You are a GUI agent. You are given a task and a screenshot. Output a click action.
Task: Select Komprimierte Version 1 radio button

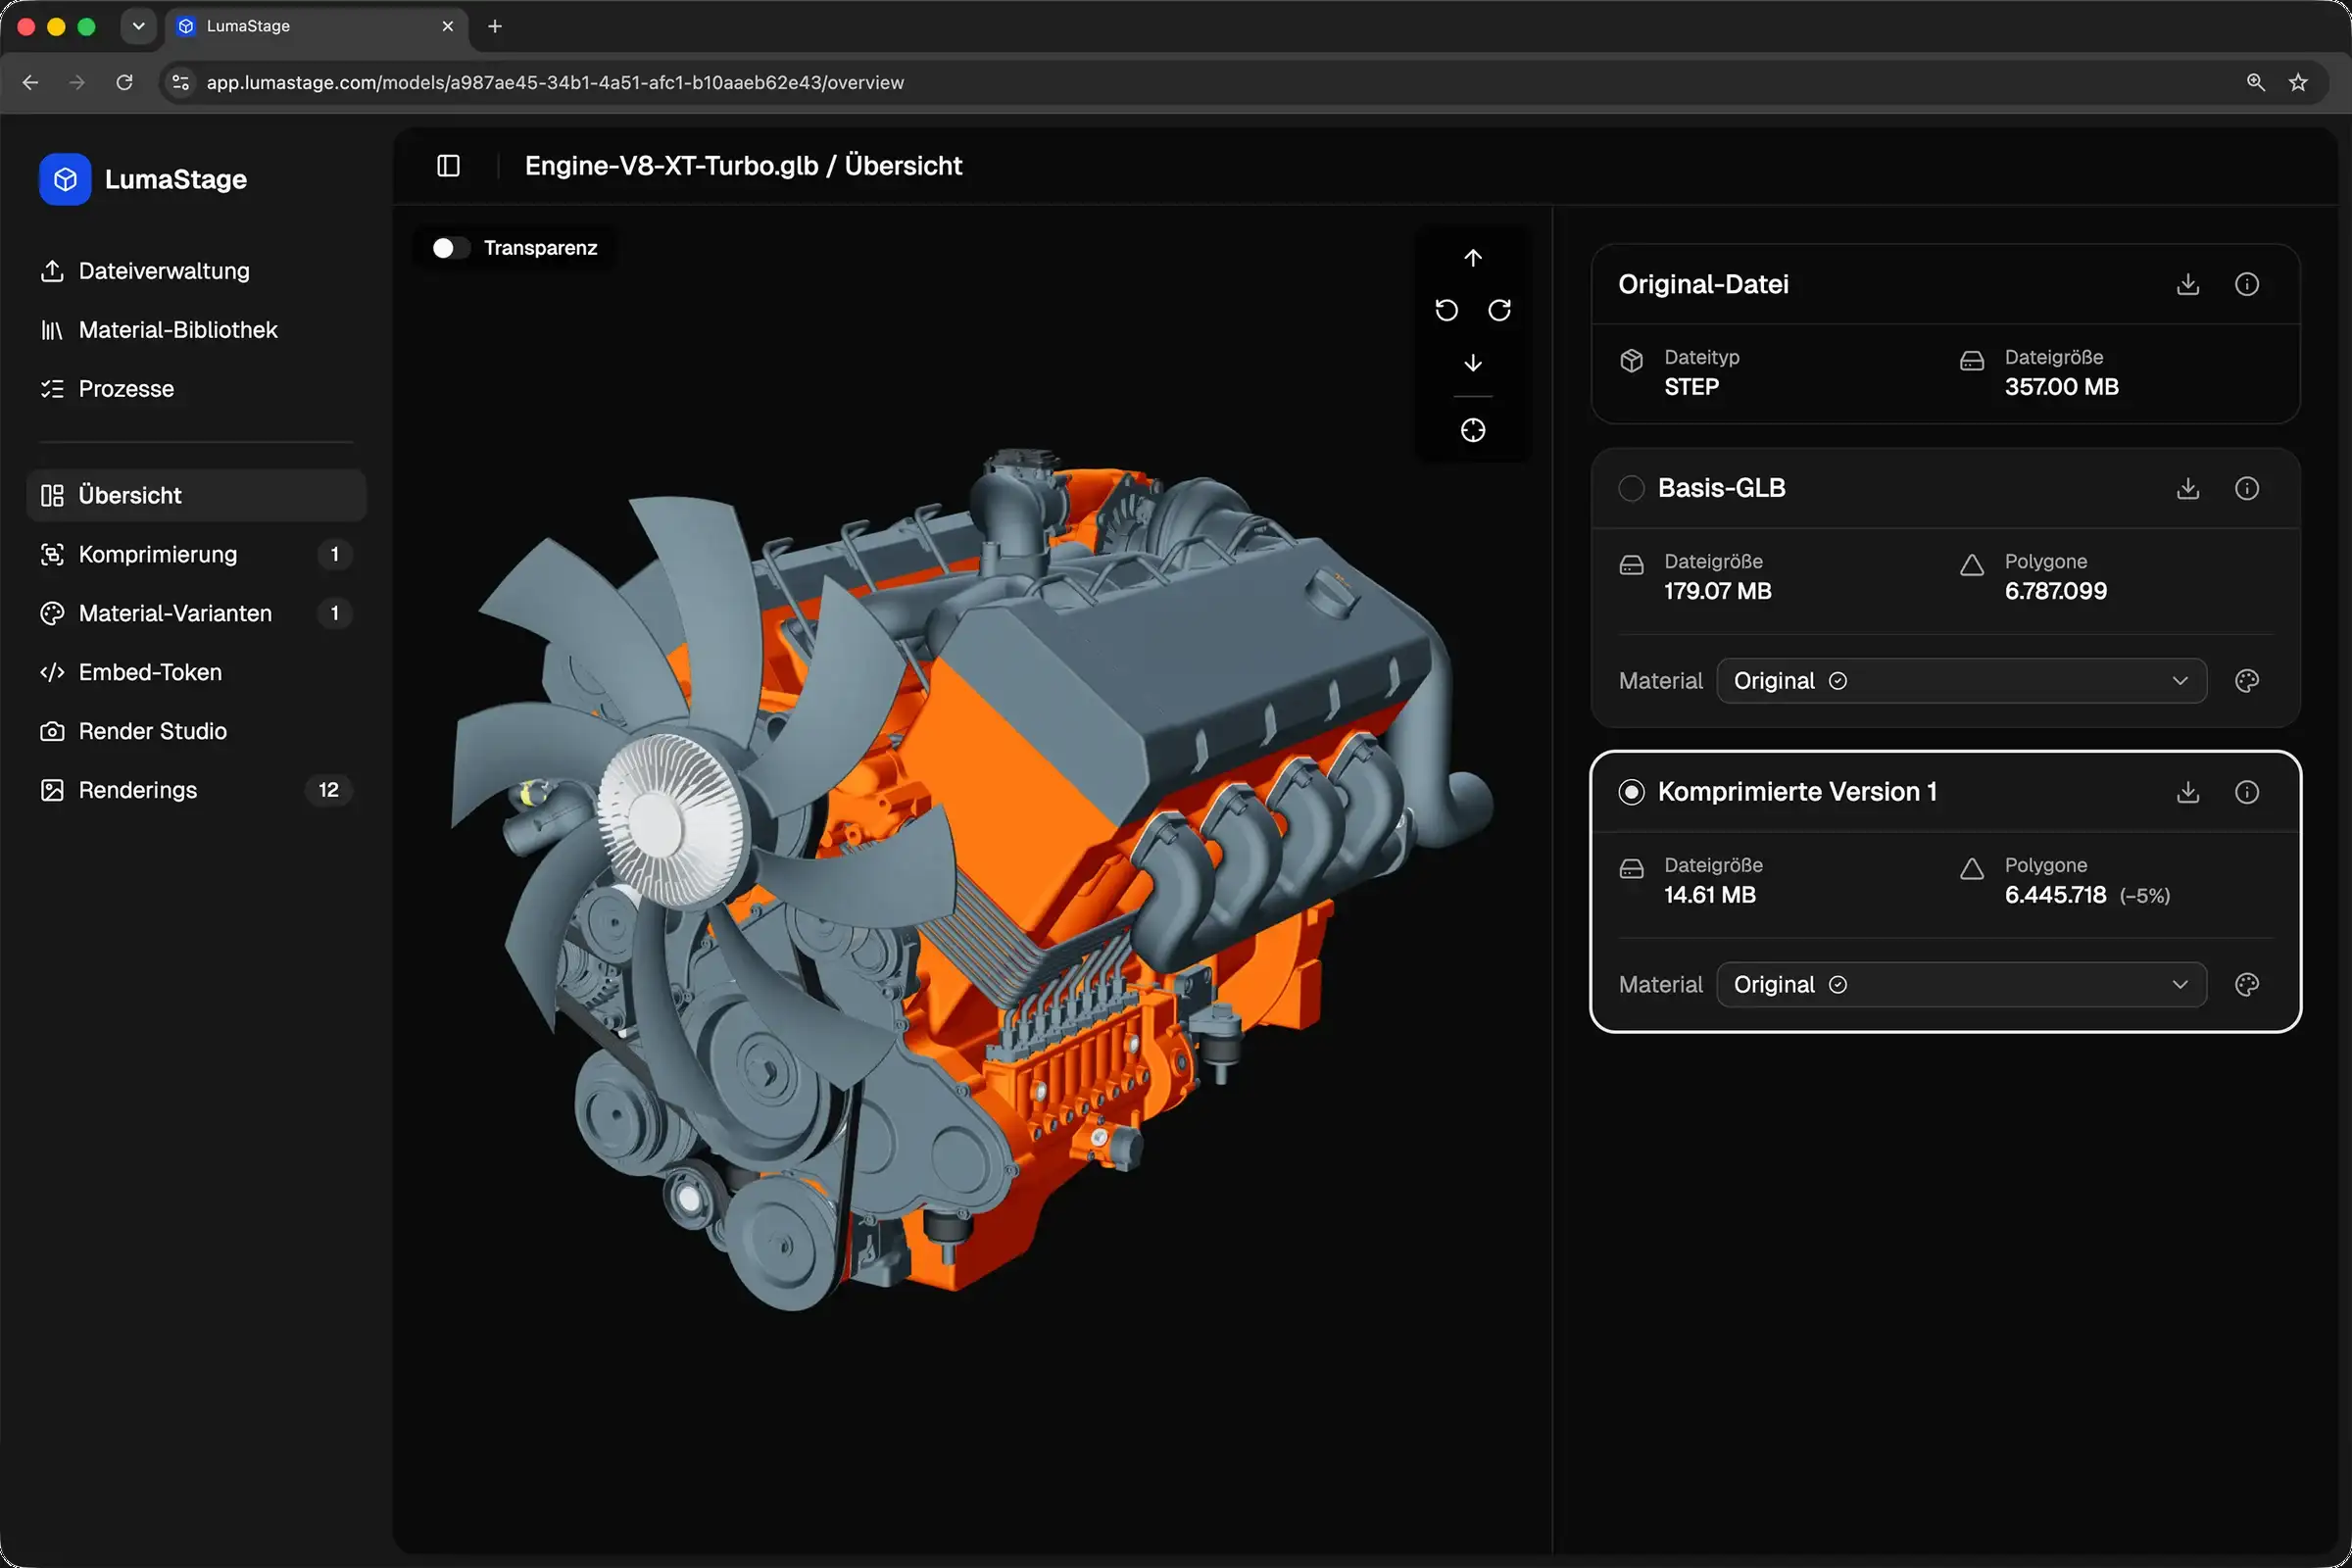click(1631, 792)
